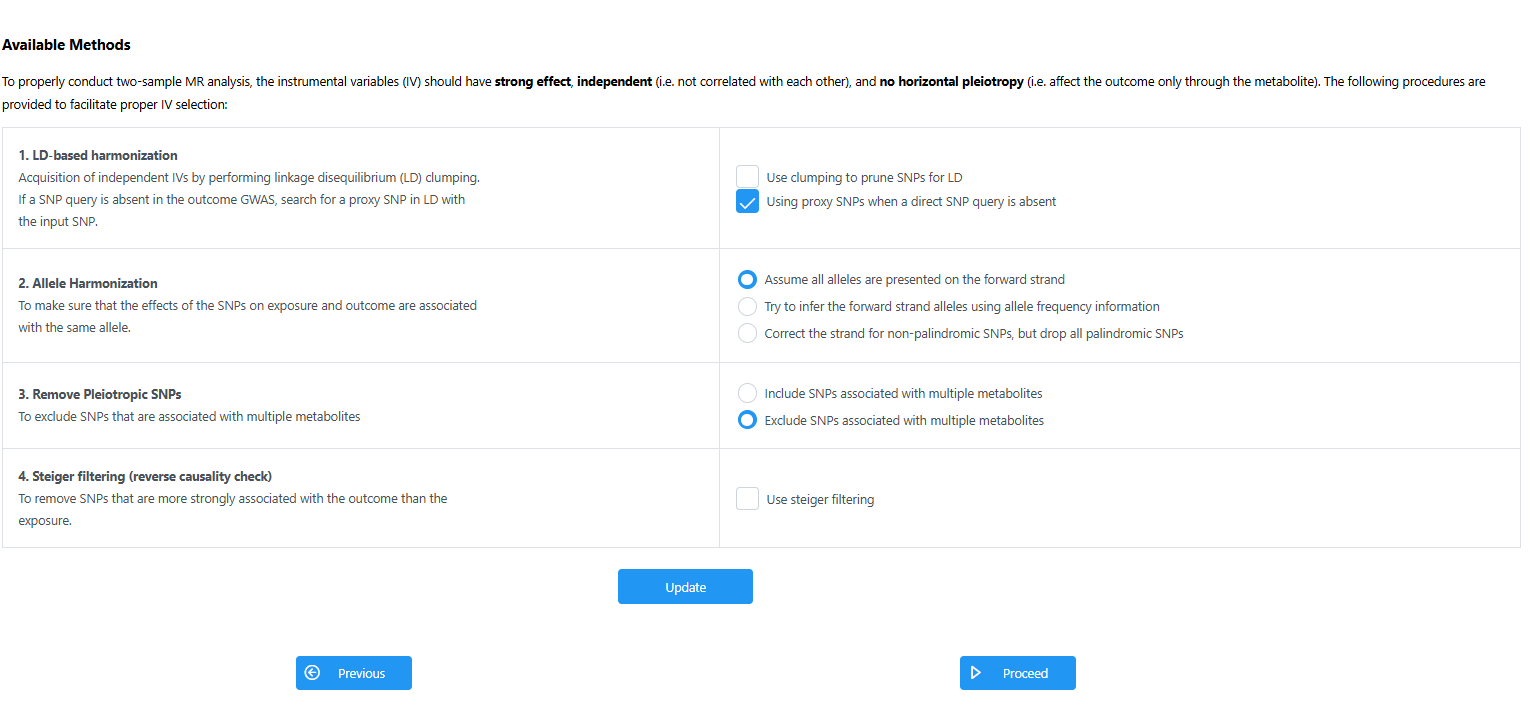The width and height of the screenshot is (1533, 714).
Task: Click the Proceed button label
Action: [1025, 673]
